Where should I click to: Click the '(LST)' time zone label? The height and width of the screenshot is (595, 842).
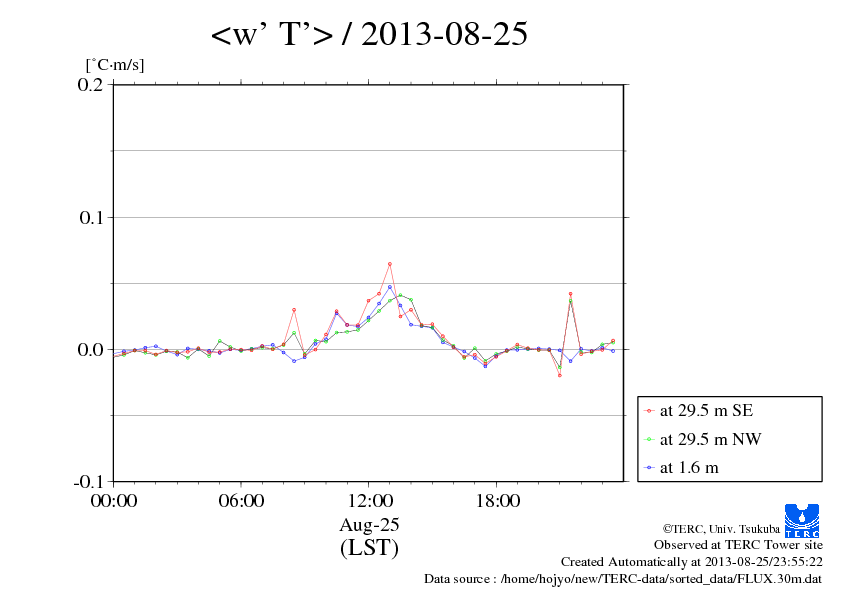(369, 548)
